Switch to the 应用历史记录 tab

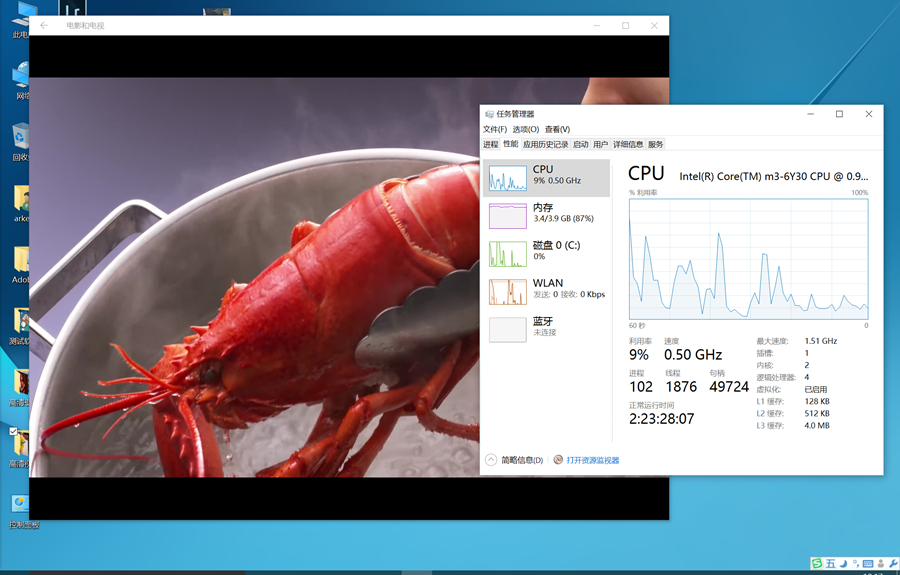pos(545,144)
